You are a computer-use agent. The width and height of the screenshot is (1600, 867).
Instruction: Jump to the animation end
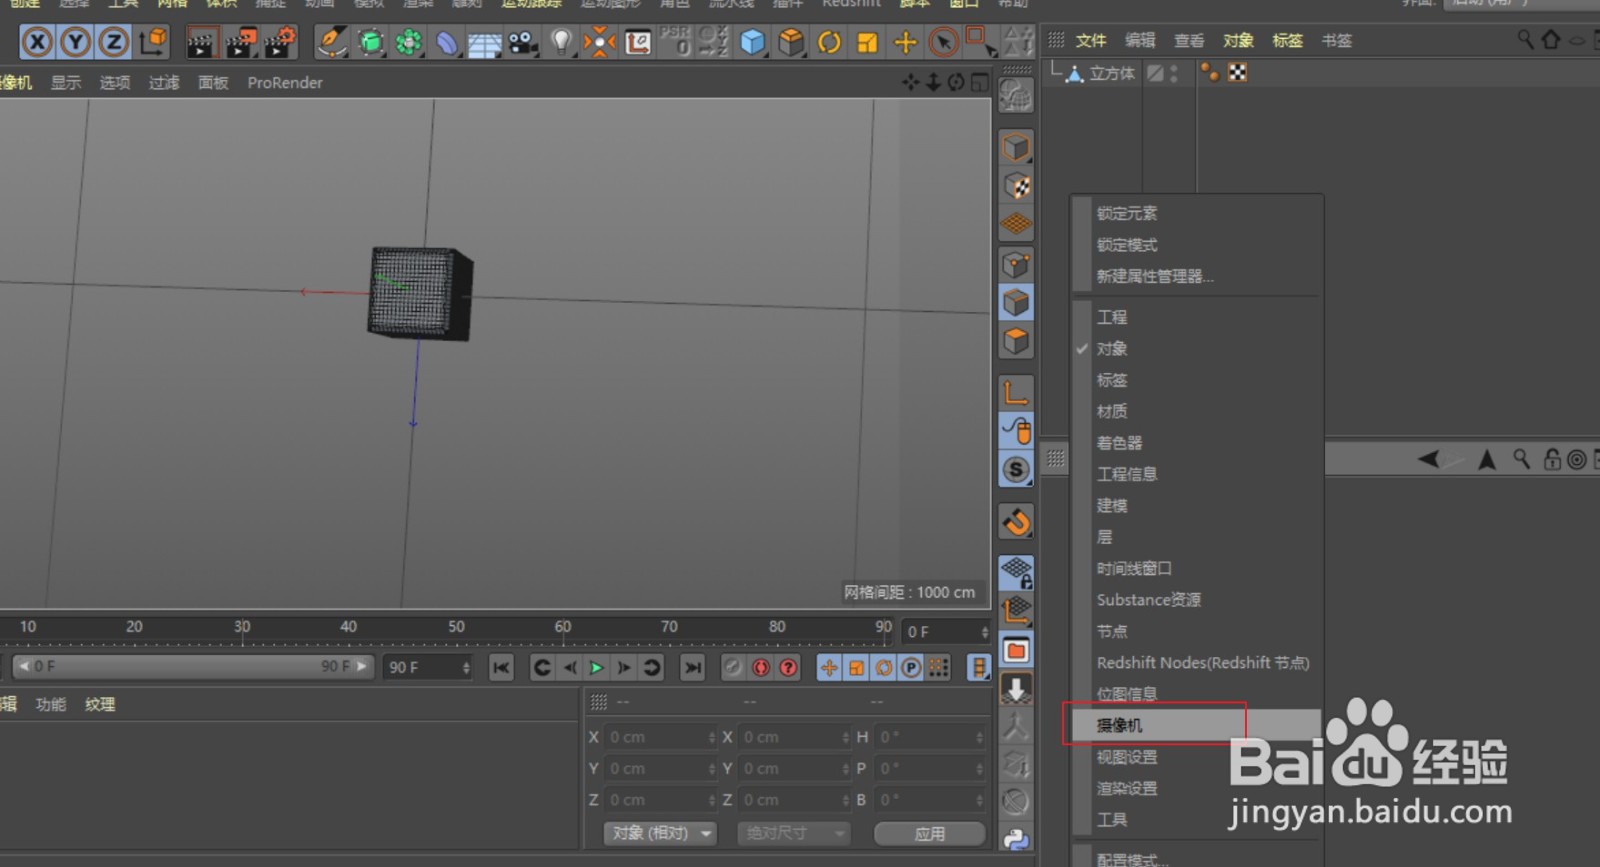pos(692,667)
